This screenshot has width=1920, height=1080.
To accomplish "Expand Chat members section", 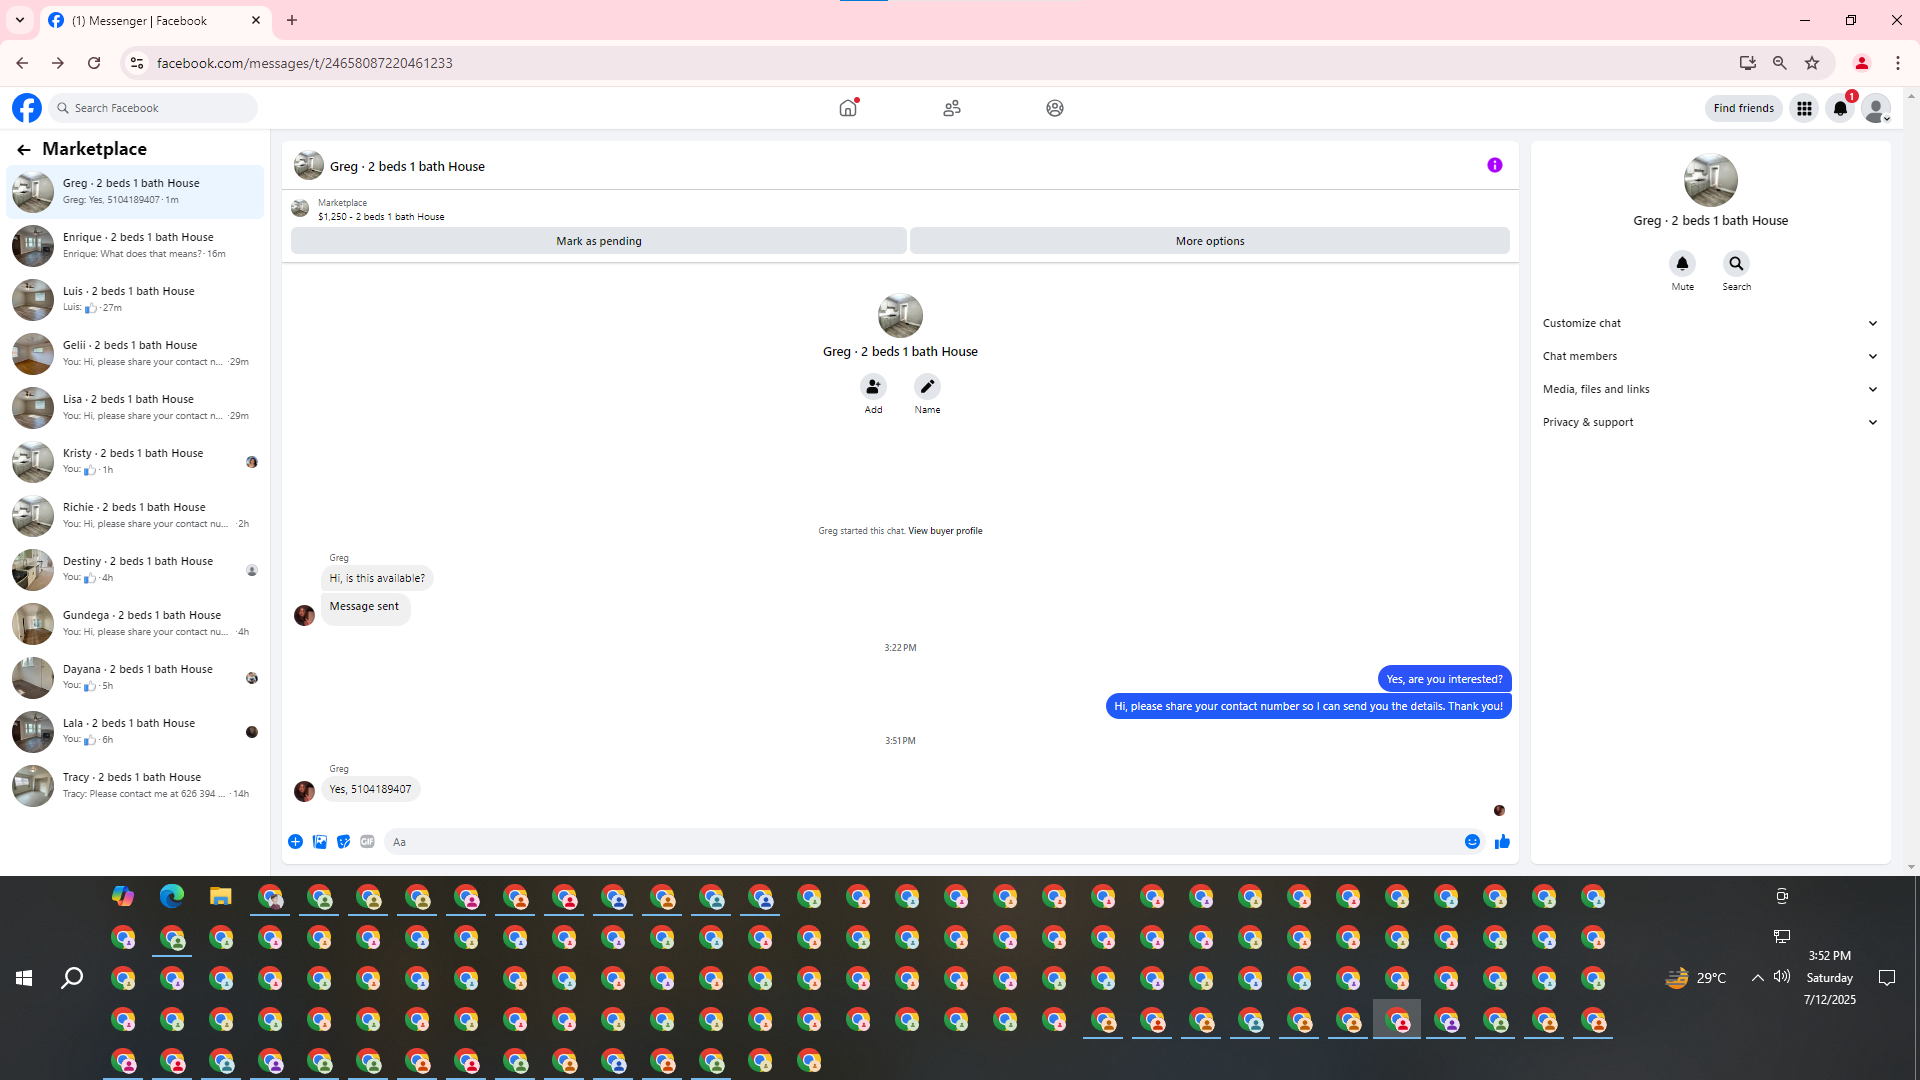I will pyautogui.click(x=1709, y=356).
